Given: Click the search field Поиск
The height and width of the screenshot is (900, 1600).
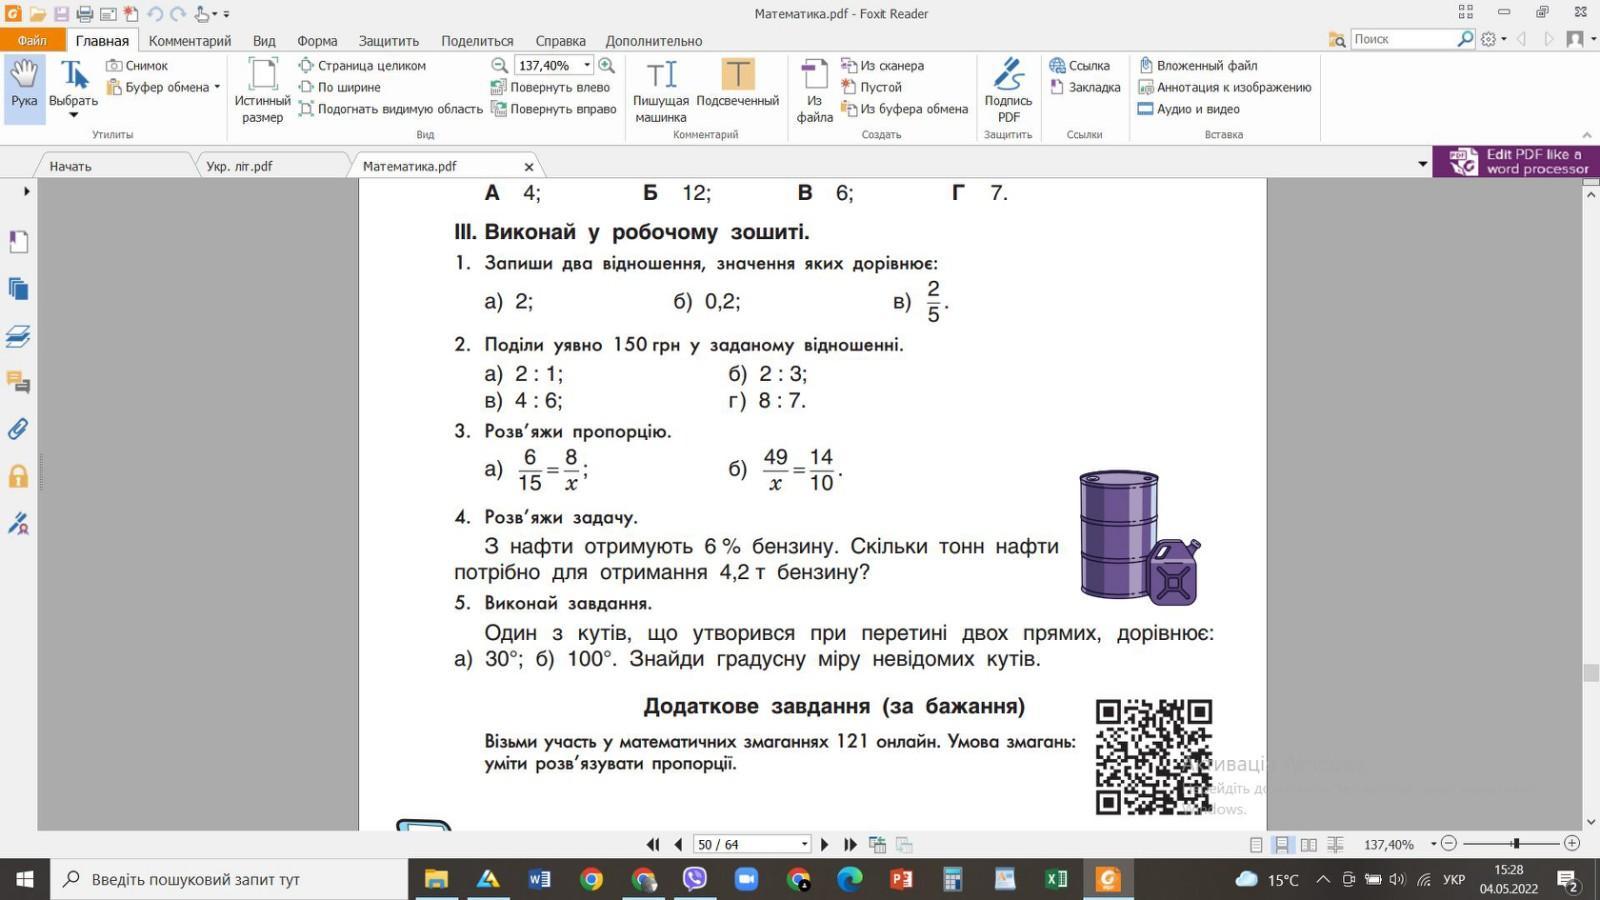Looking at the screenshot, I should click(x=1403, y=39).
